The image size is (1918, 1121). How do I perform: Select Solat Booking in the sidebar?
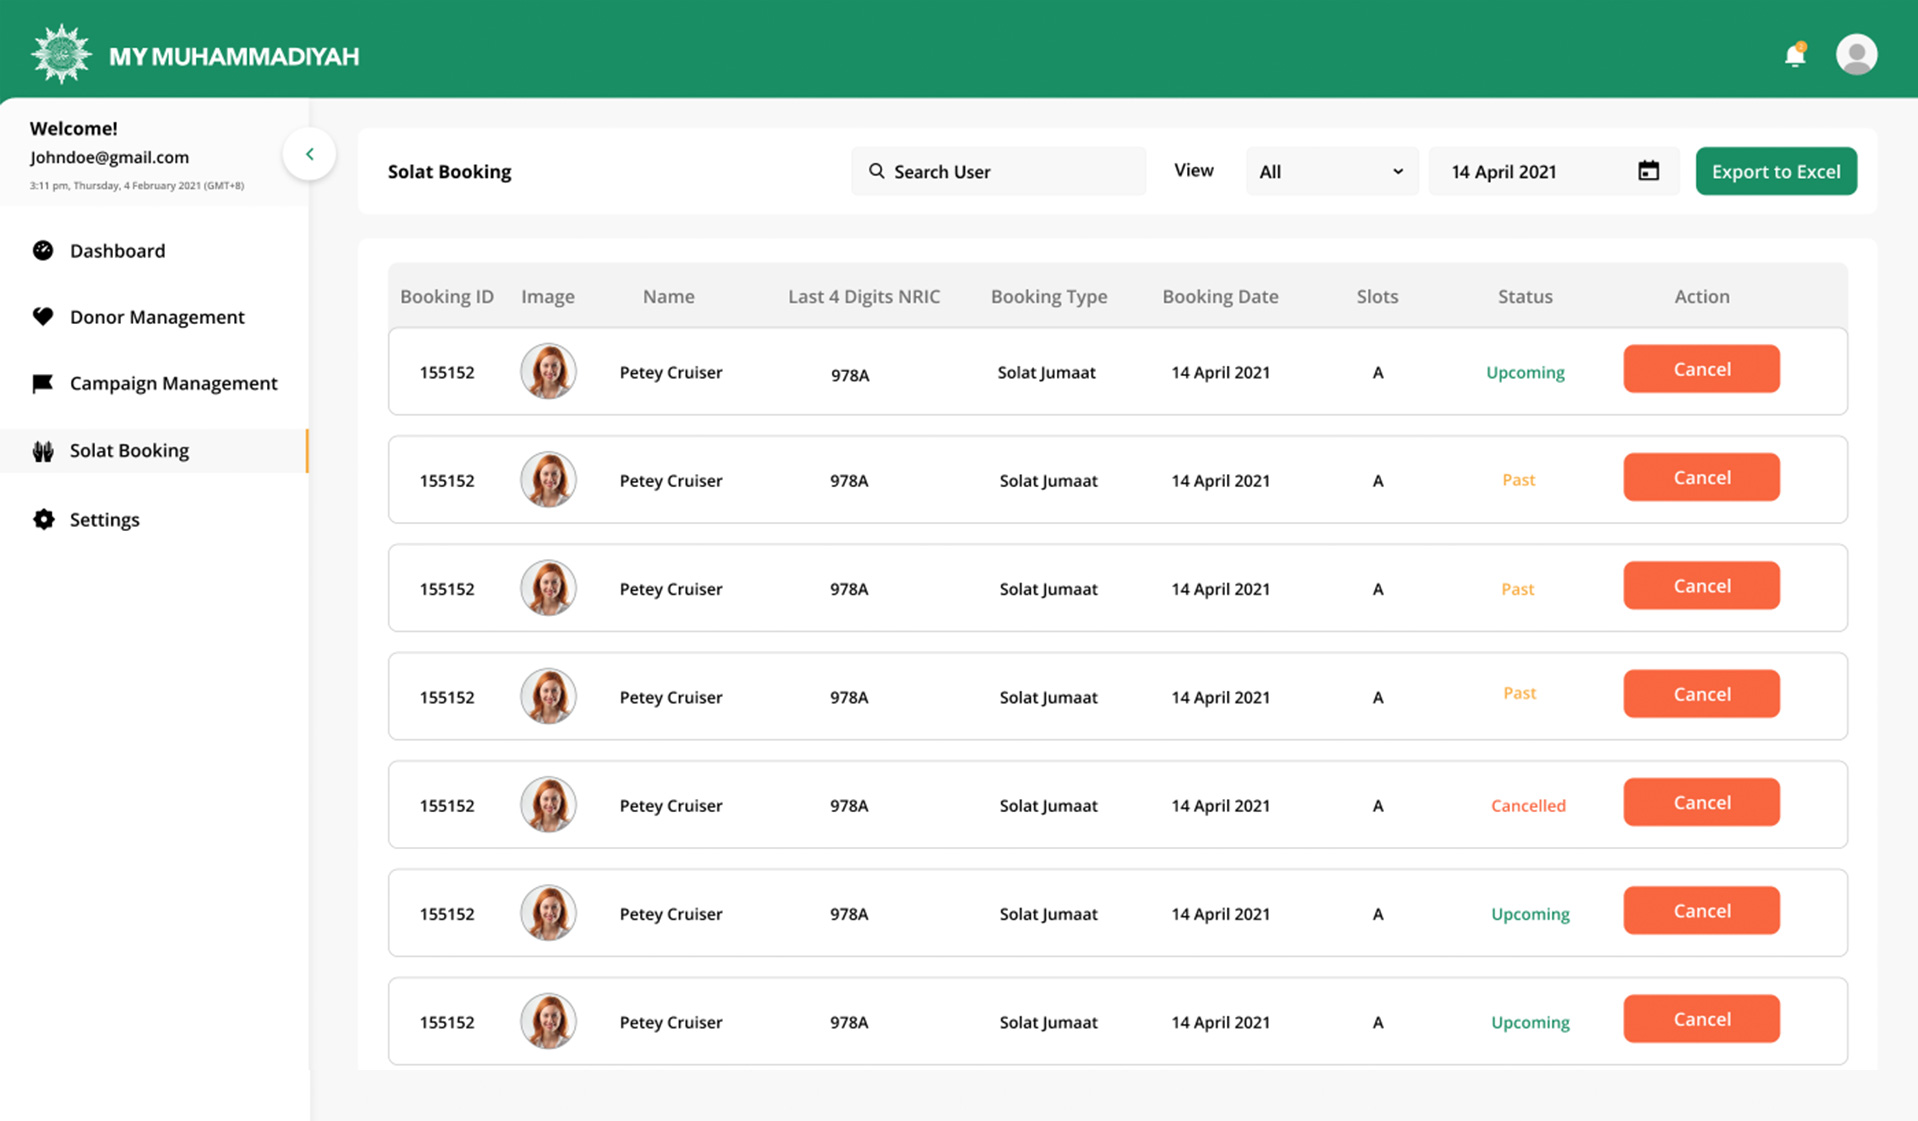coord(154,451)
